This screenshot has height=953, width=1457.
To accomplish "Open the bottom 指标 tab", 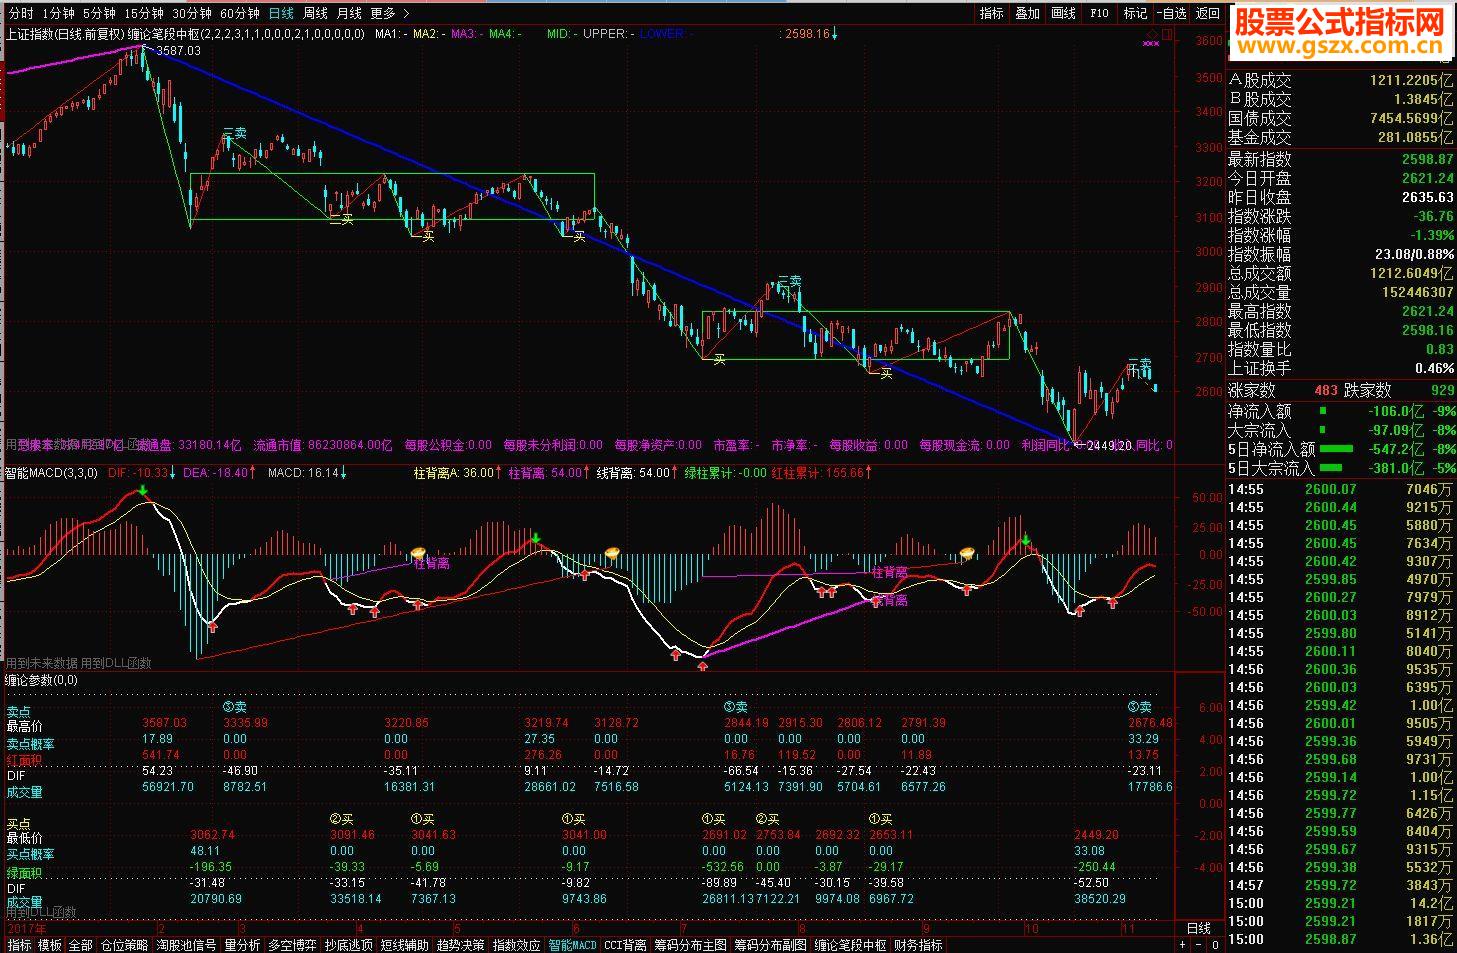I will [19, 945].
